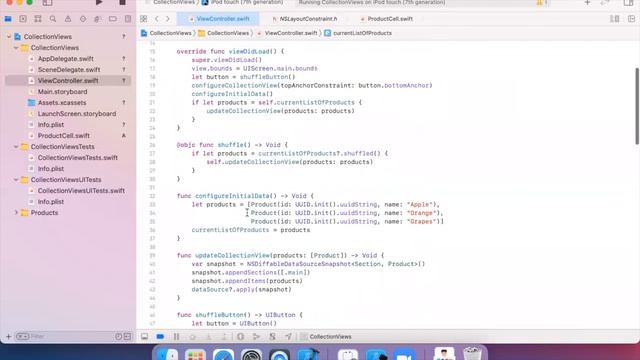
Task: Expand the Products group
Action: click(x=16, y=213)
